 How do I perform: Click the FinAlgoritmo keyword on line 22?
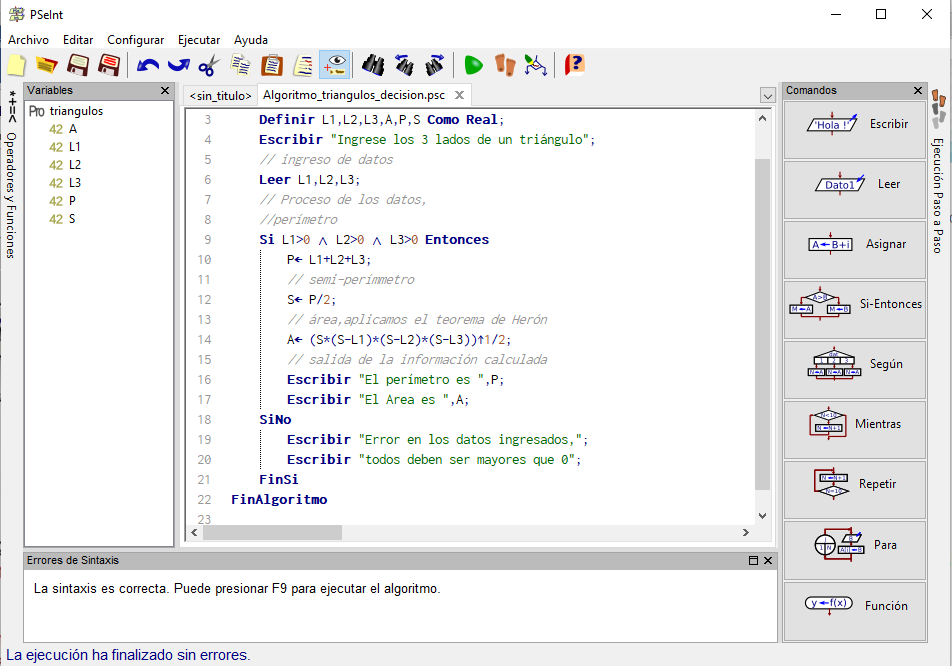(x=279, y=500)
